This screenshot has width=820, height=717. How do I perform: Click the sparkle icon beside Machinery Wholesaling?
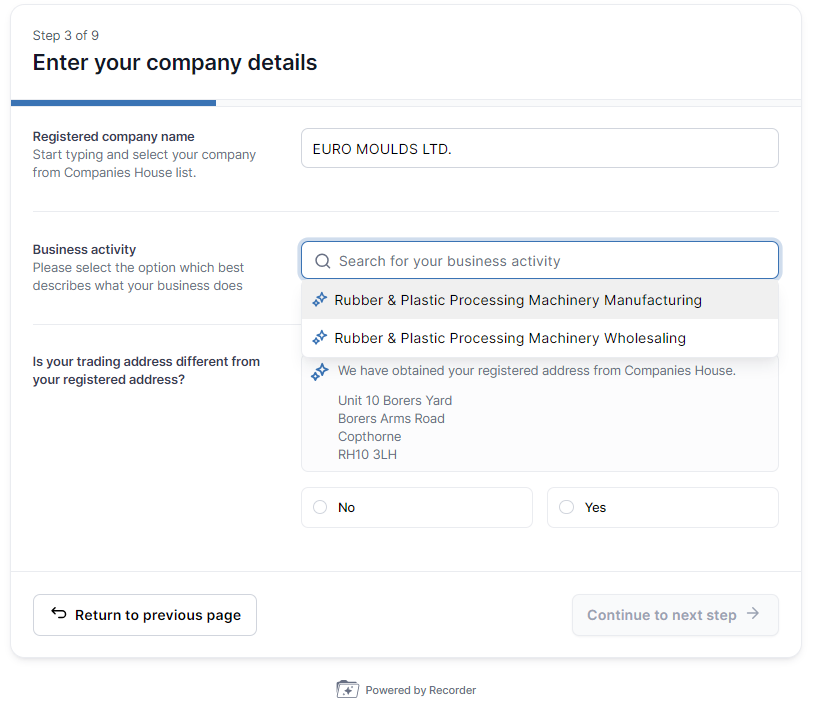(x=320, y=338)
